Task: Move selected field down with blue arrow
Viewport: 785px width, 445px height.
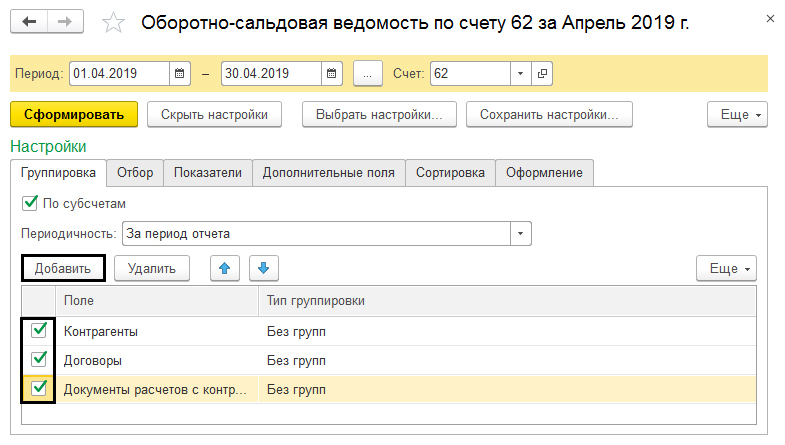Action: [x=263, y=268]
